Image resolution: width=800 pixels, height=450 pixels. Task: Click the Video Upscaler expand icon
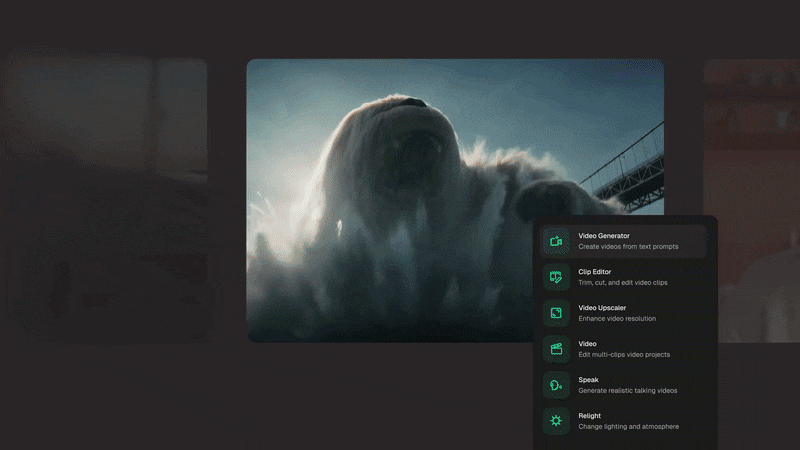tap(556, 313)
